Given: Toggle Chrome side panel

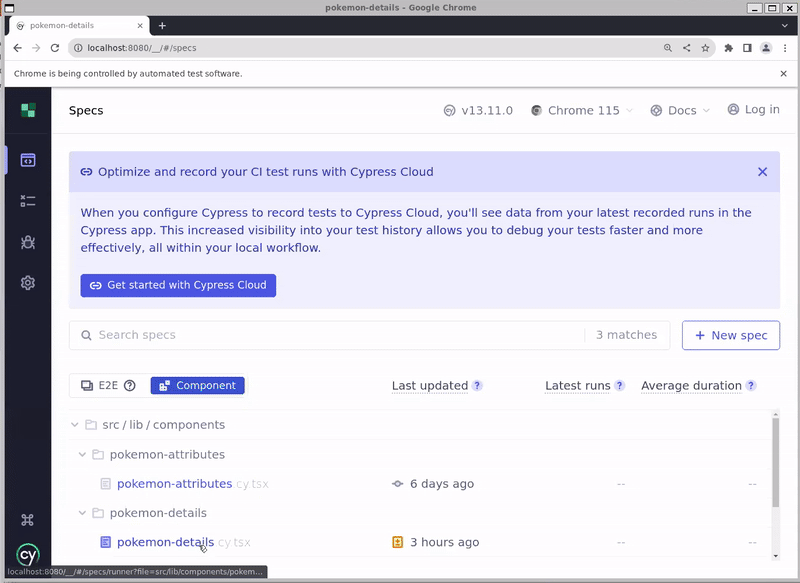Looking at the screenshot, I should (747, 48).
